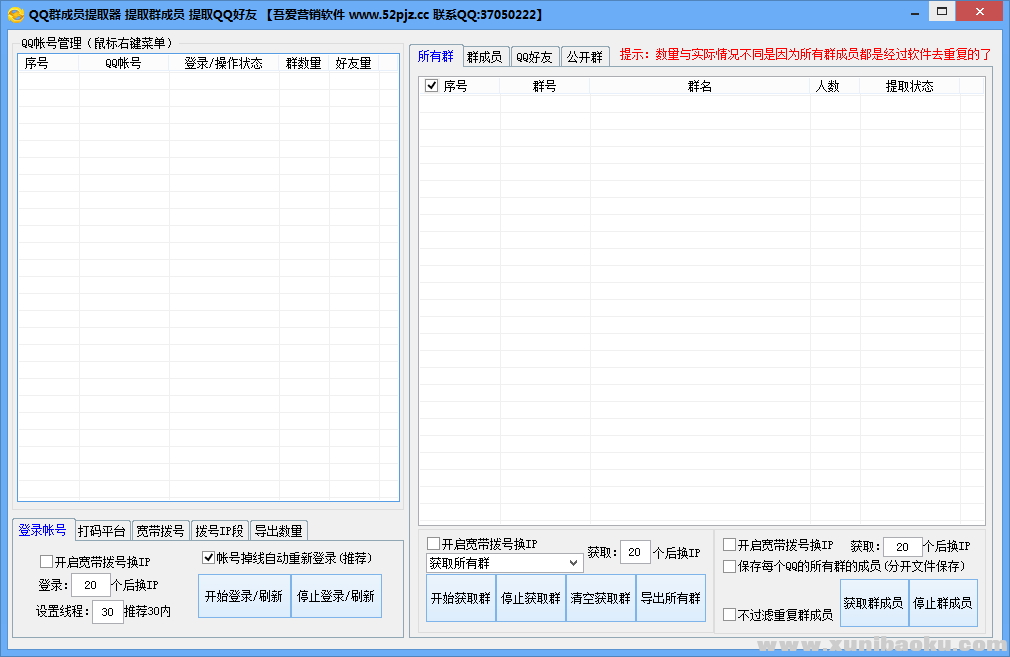Open the QQ好友 tab
The image size is (1010, 657).
pyautogui.click(x=533, y=57)
